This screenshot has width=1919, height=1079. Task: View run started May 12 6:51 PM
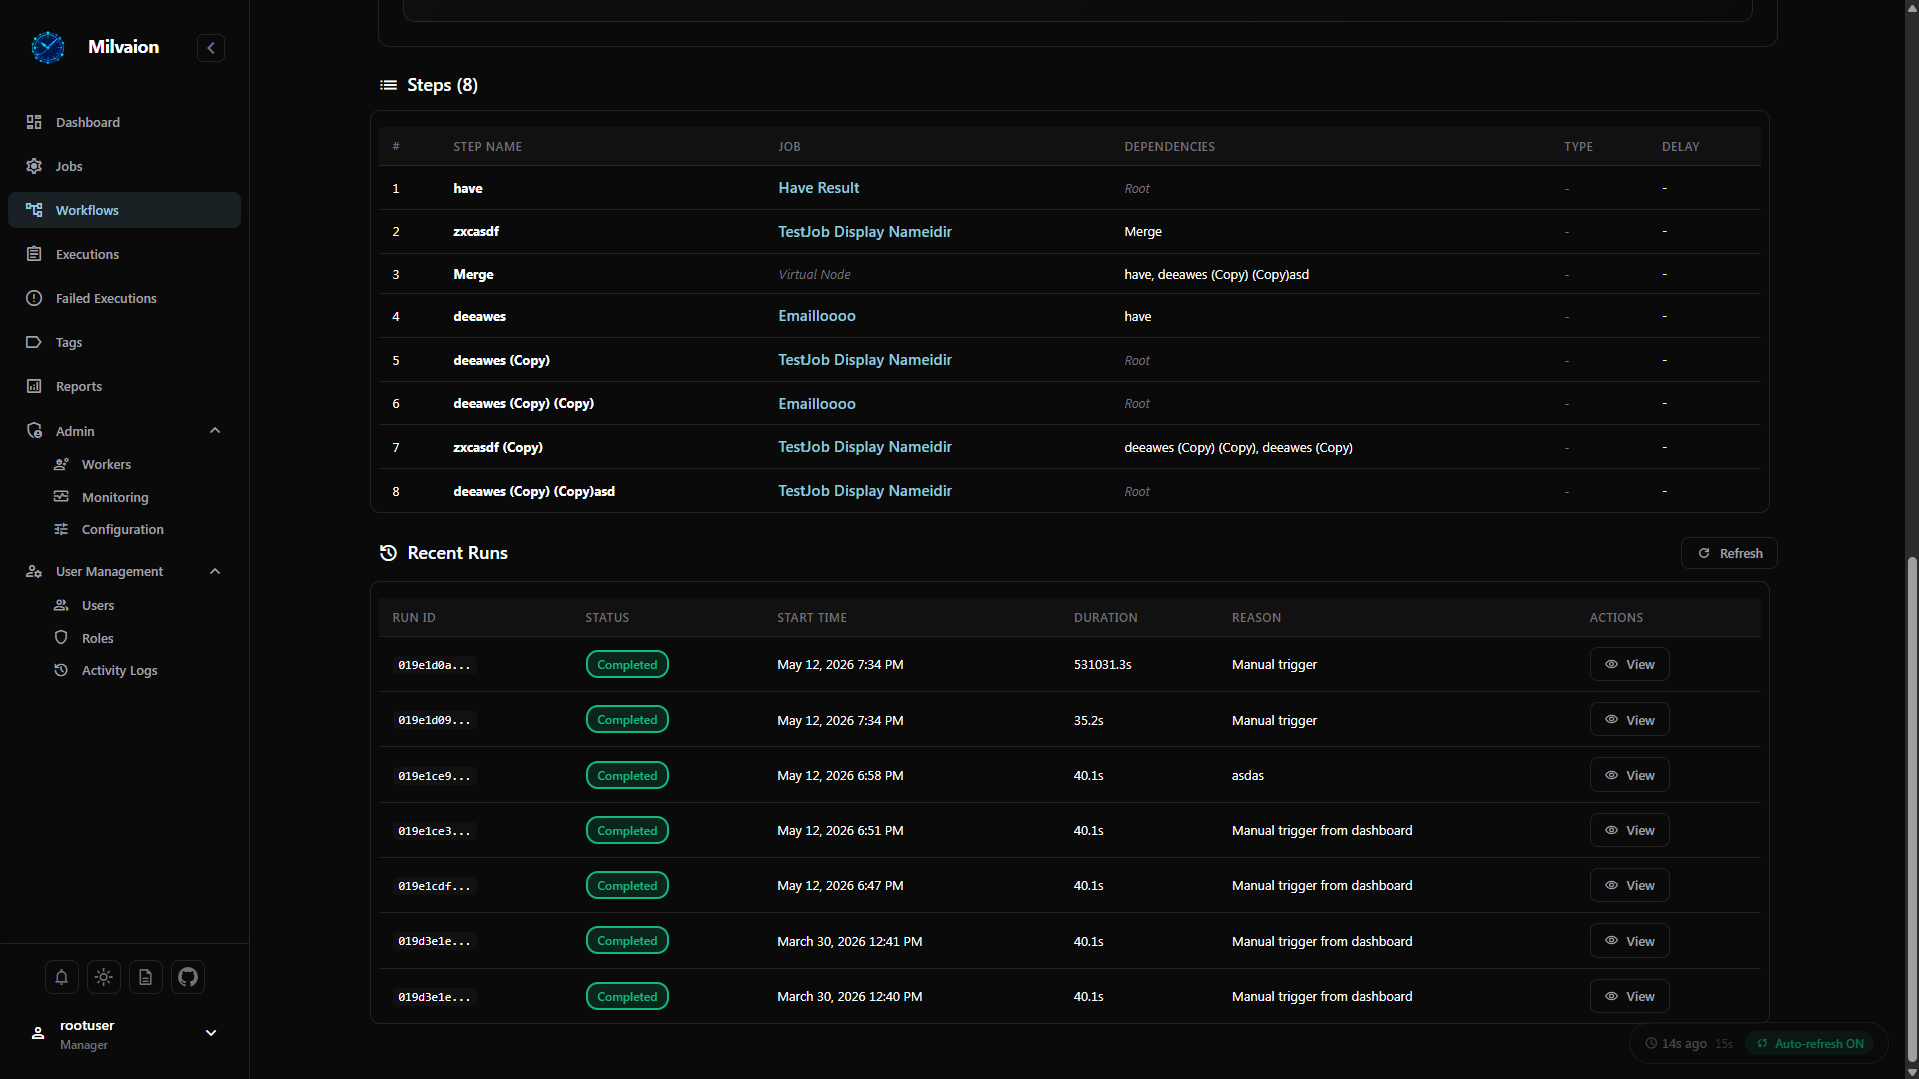(1629, 830)
